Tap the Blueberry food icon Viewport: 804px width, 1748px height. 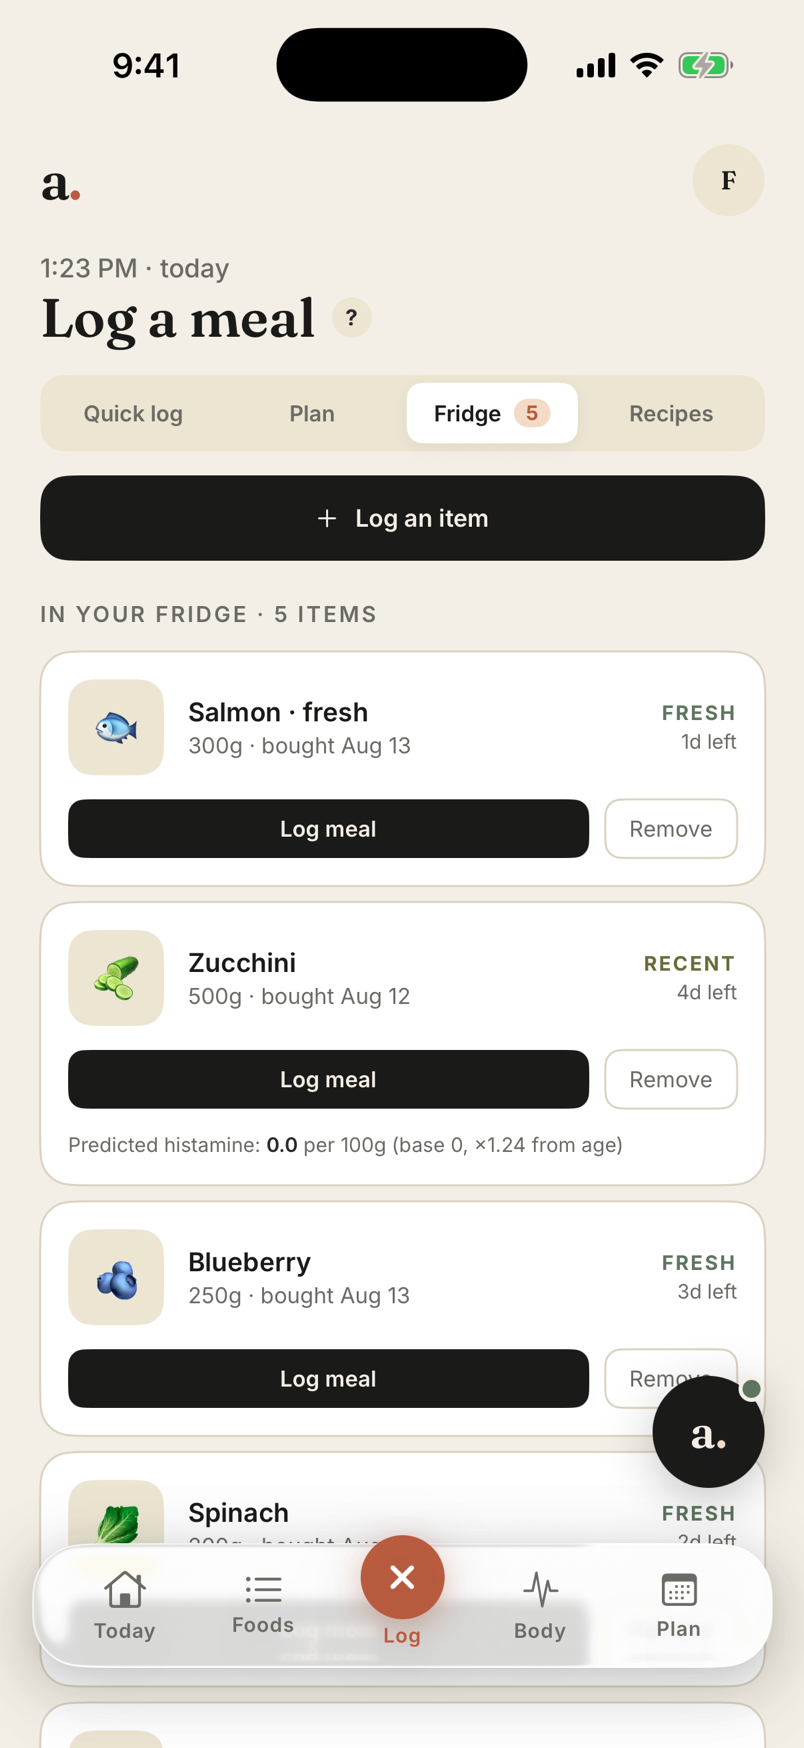116,1277
